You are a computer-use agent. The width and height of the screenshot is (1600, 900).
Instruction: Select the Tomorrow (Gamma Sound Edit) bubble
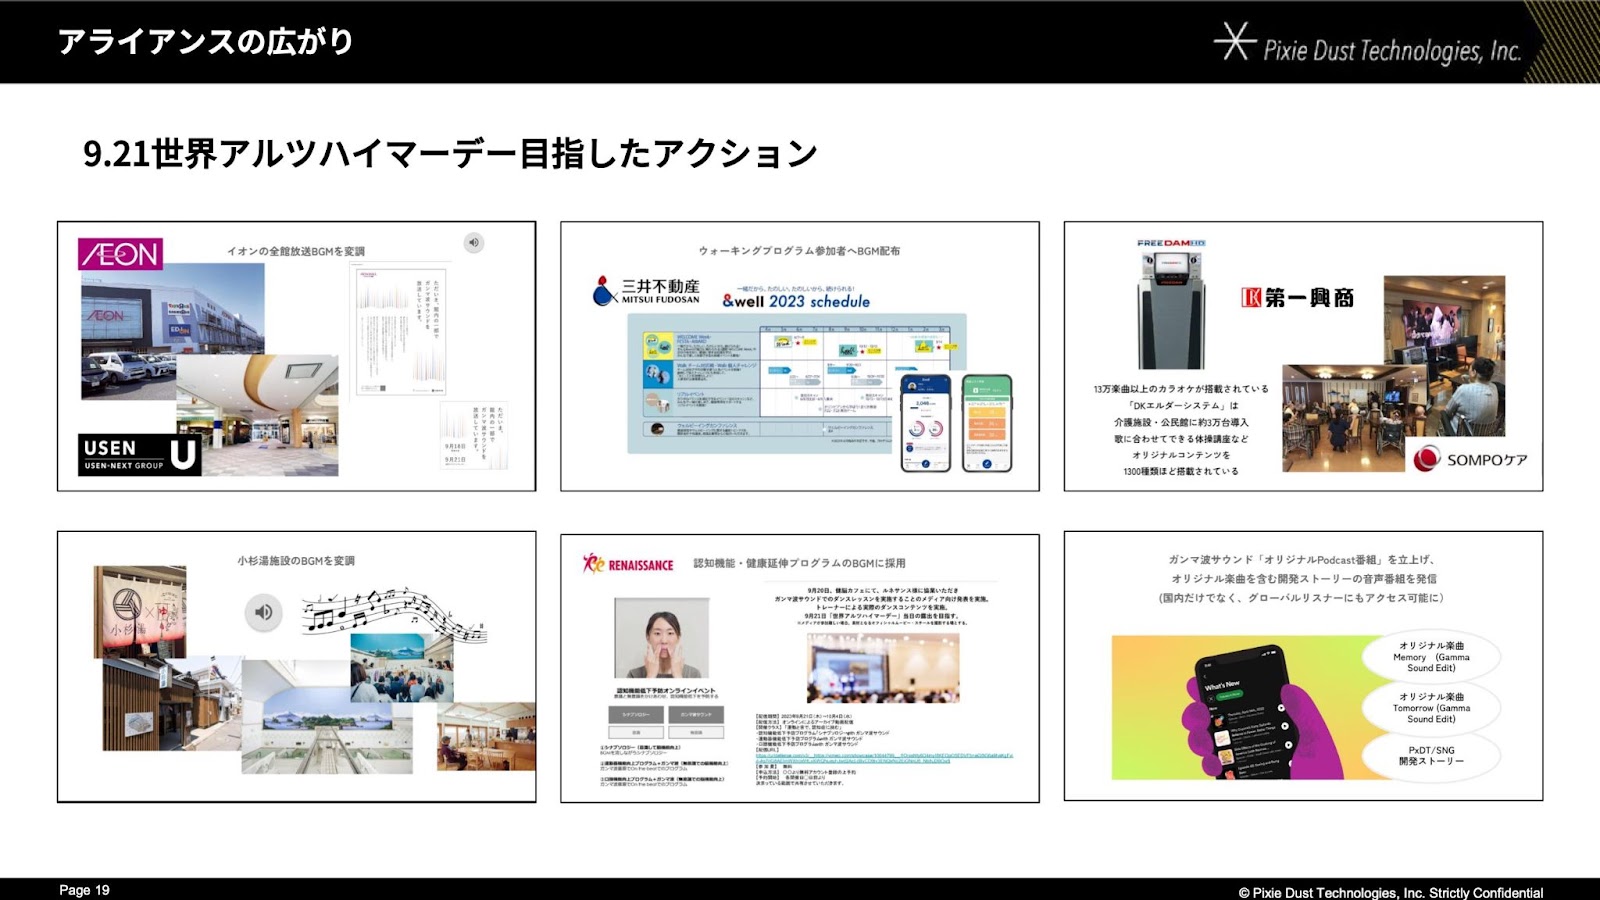(x=1431, y=708)
